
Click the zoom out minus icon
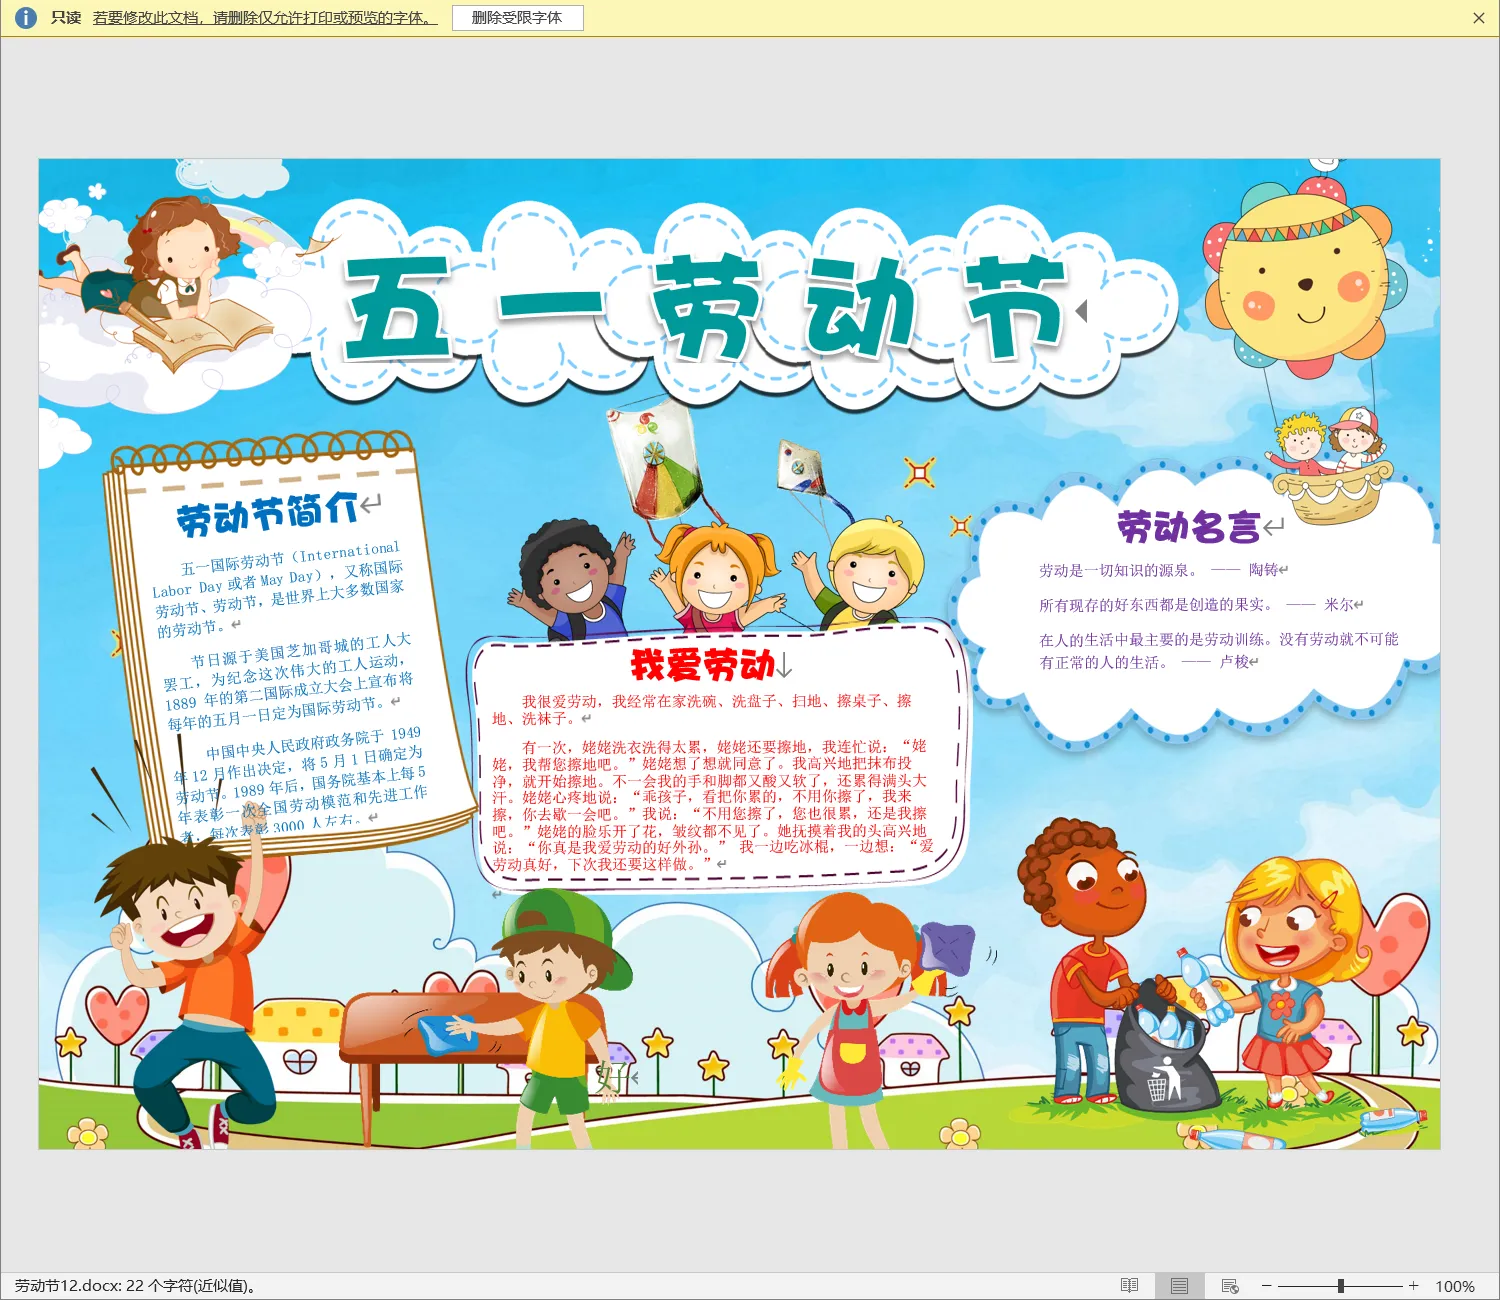click(1266, 1286)
